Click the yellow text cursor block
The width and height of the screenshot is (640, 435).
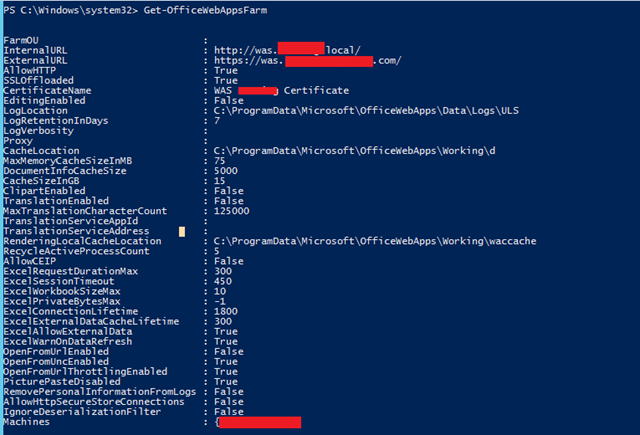tap(182, 232)
